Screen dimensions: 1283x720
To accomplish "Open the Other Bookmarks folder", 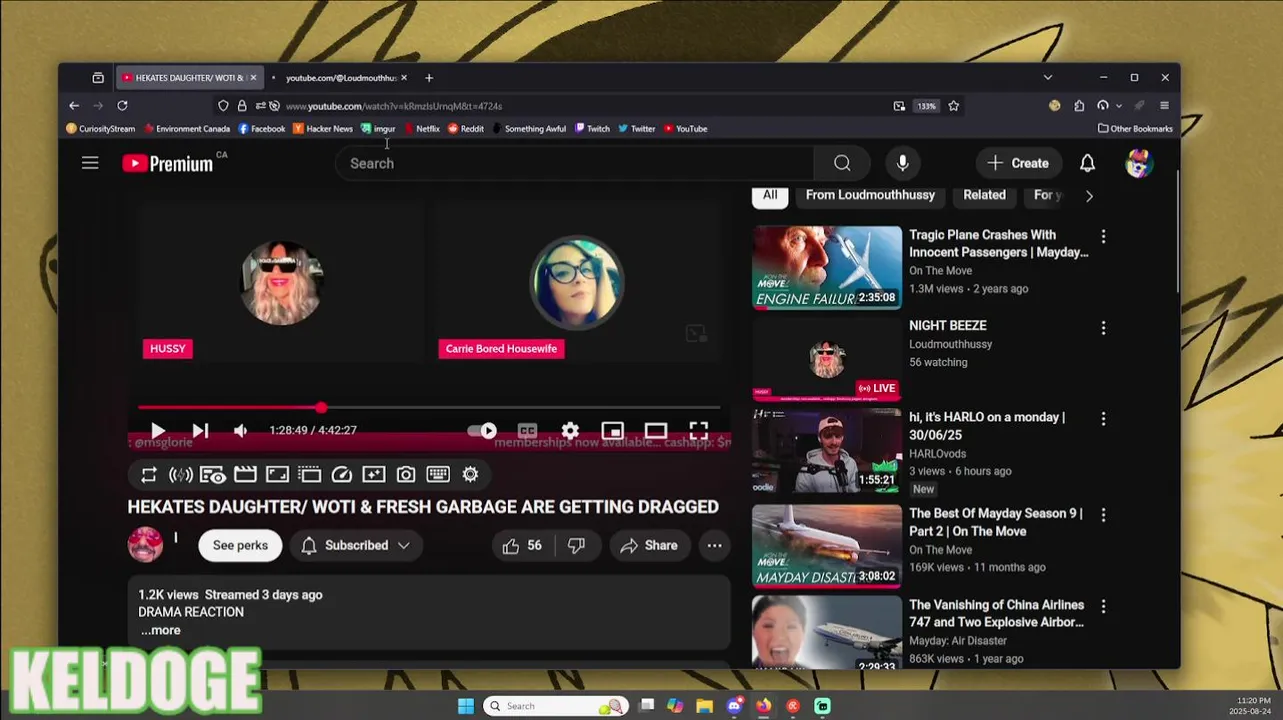I will point(1135,129).
